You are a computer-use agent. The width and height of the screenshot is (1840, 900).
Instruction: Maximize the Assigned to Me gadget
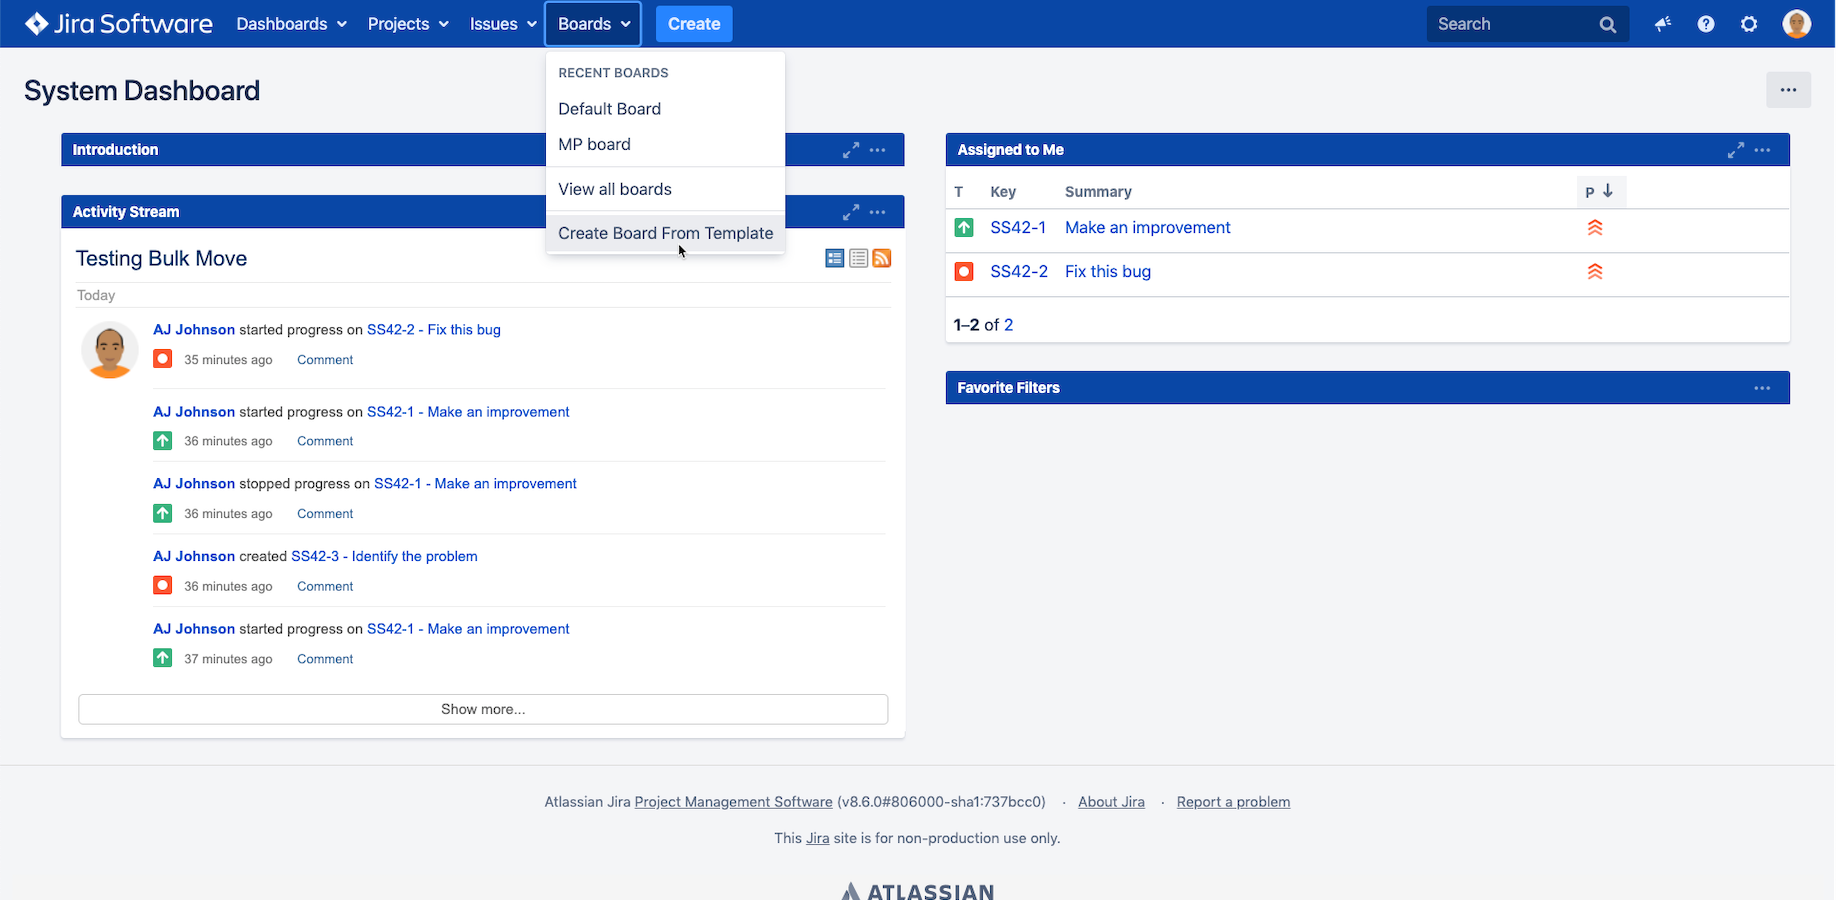pyautogui.click(x=1736, y=150)
